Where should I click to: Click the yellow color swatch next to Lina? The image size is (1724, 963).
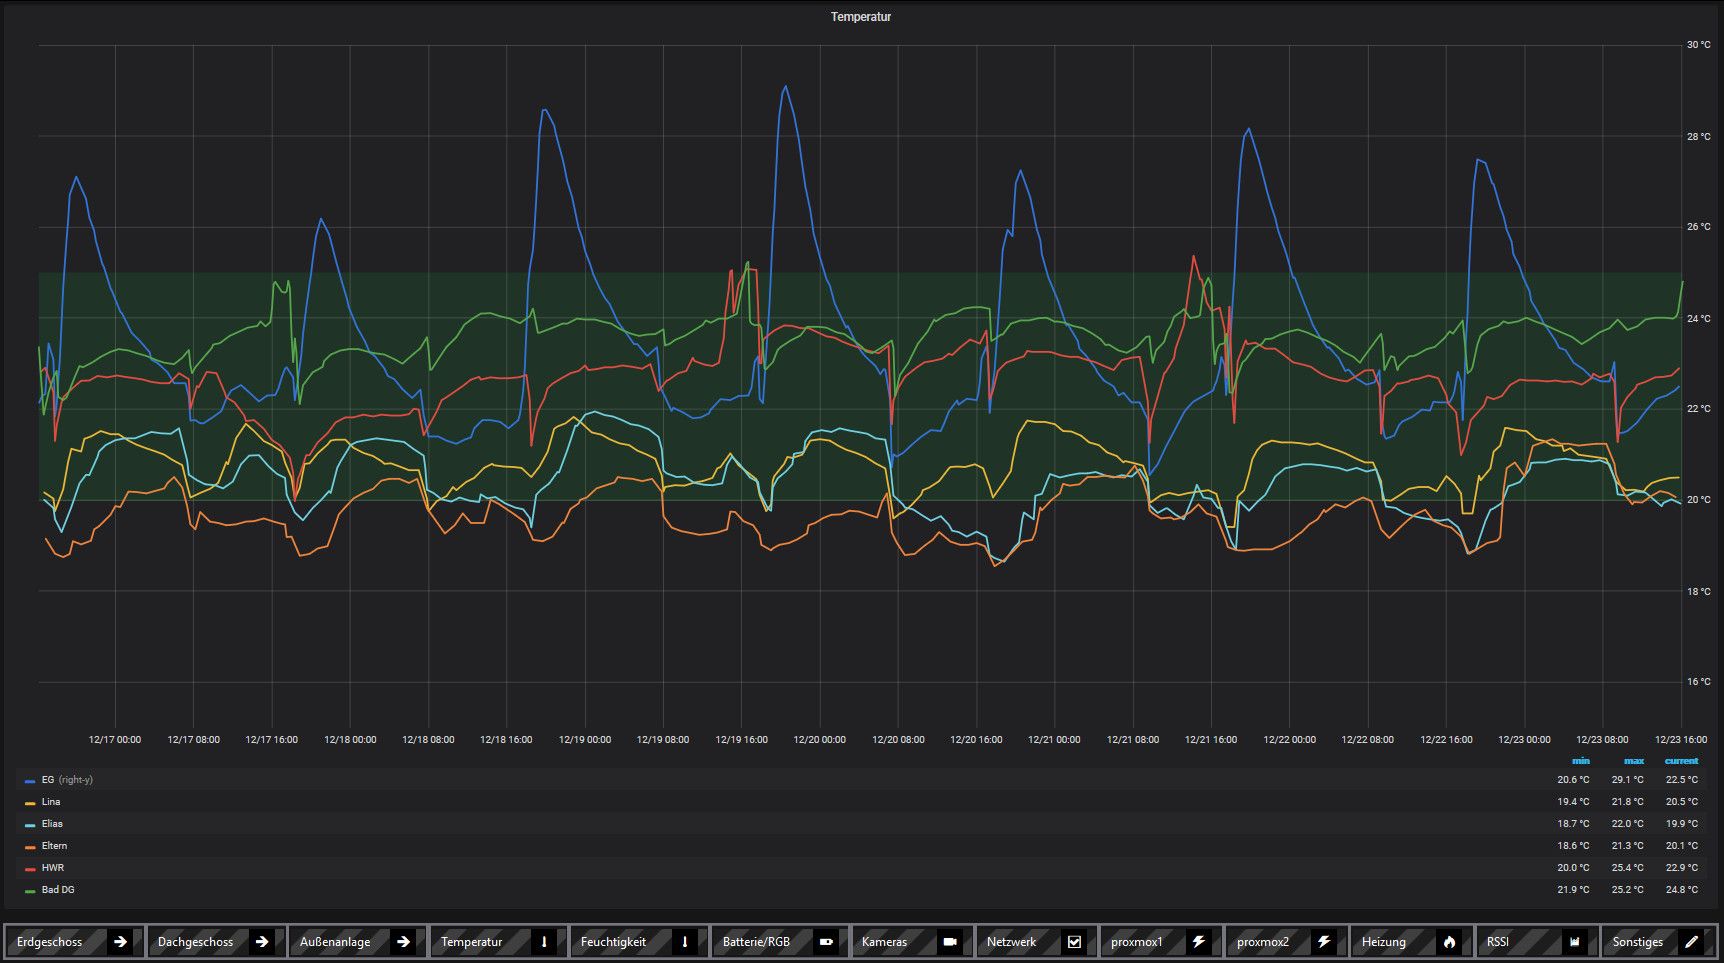click(30, 802)
